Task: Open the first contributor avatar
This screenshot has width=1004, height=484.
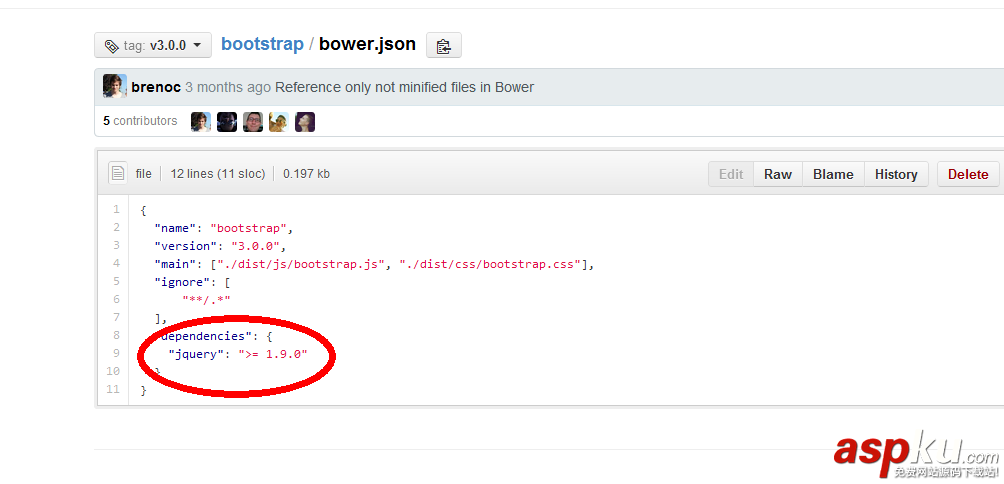Action: click(x=200, y=122)
